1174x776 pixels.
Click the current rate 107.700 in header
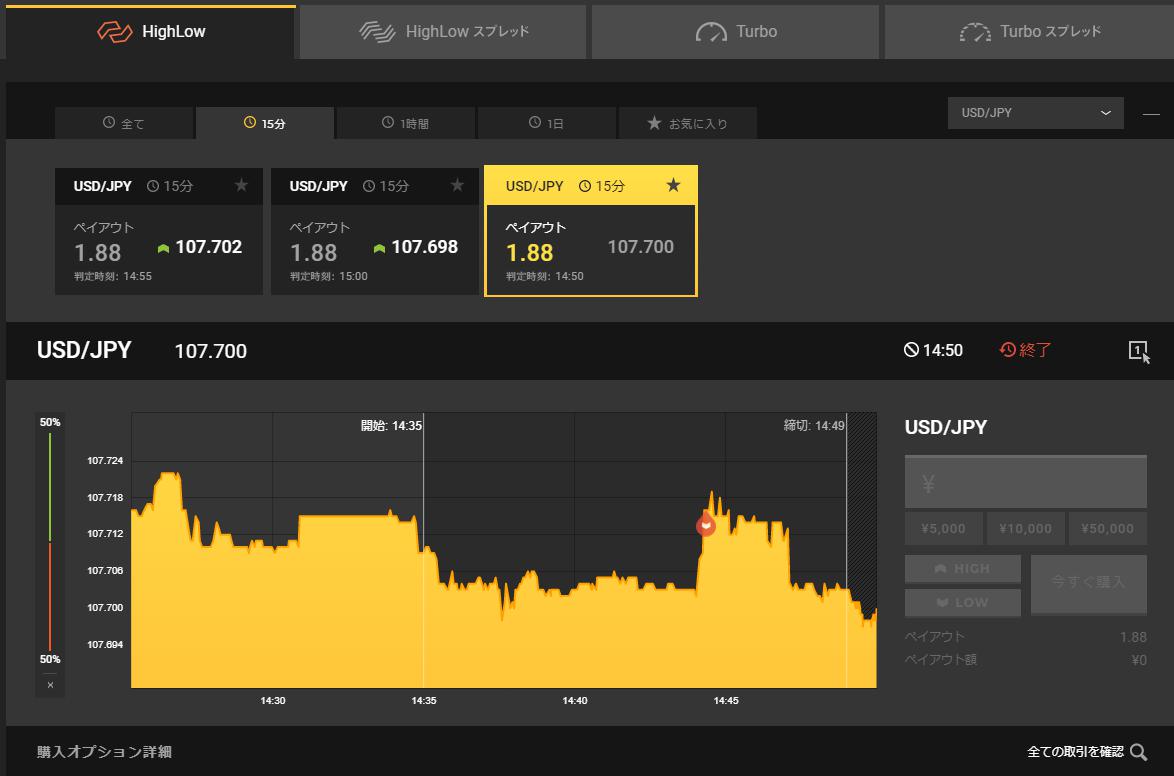point(210,351)
